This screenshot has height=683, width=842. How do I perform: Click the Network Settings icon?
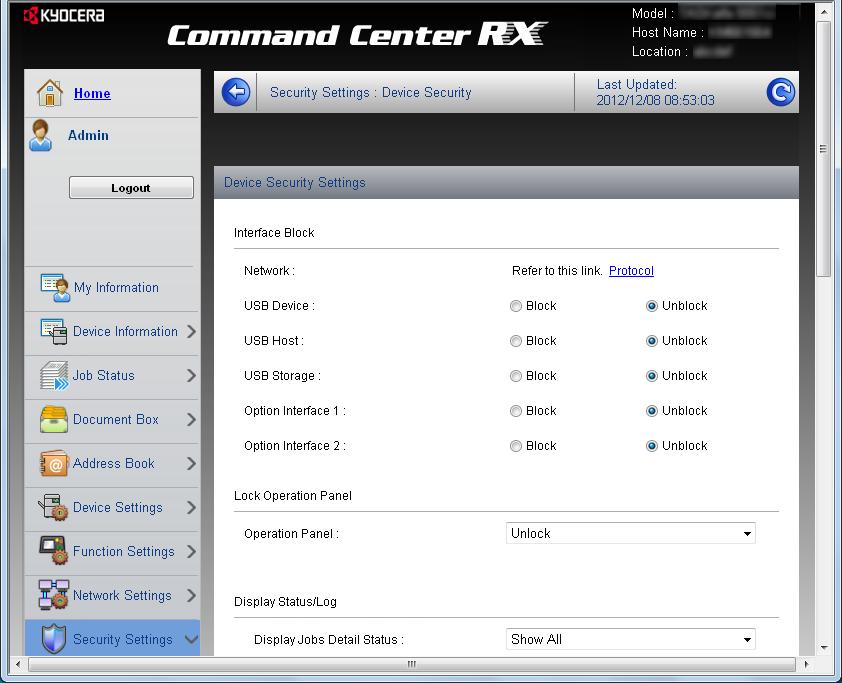pyautogui.click(x=54, y=595)
